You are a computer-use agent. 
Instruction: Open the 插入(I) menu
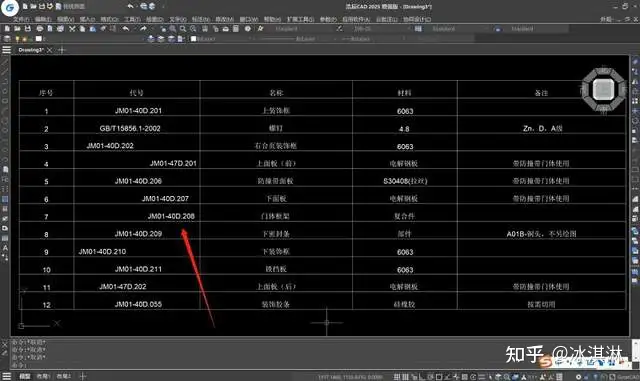[x=87, y=19]
